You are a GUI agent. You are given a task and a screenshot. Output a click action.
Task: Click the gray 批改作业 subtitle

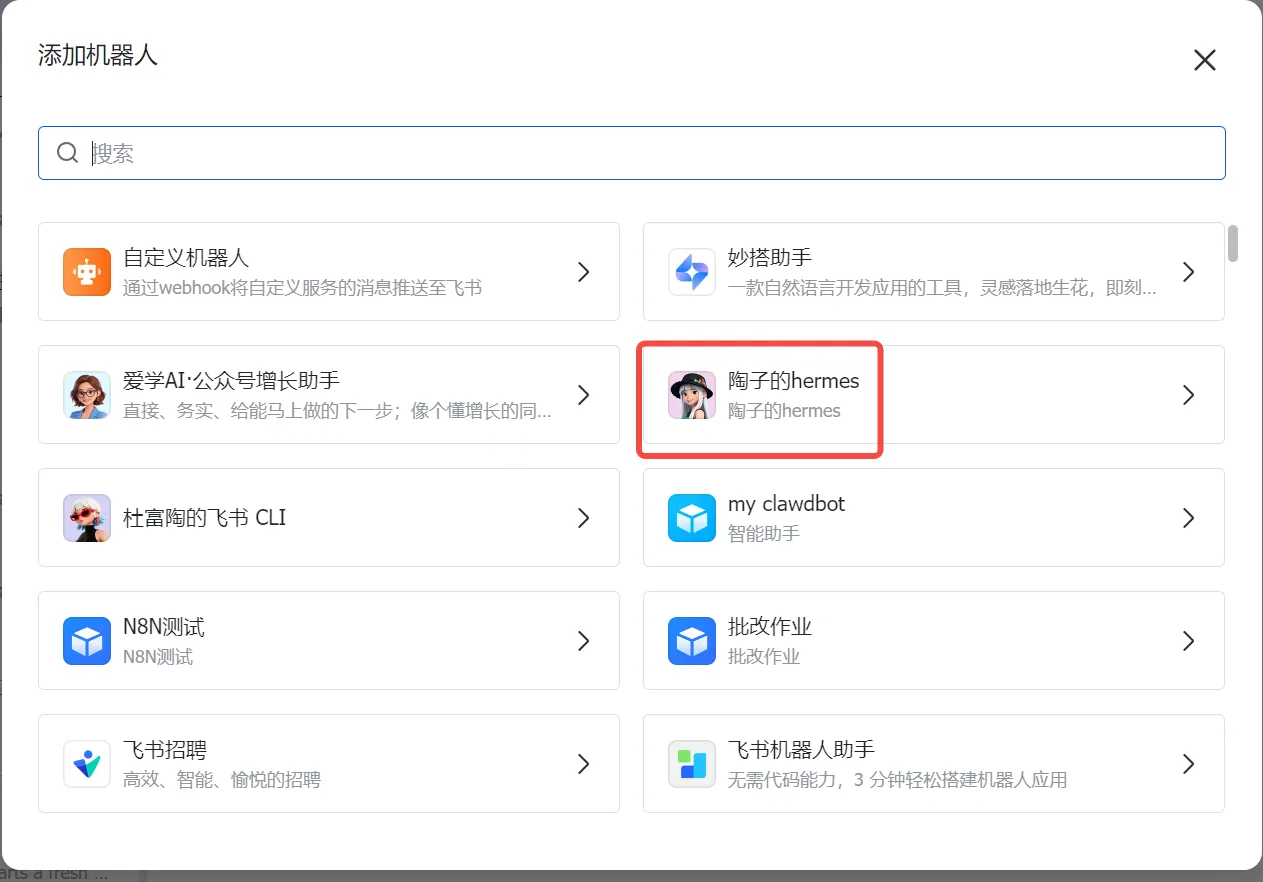(x=764, y=657)
